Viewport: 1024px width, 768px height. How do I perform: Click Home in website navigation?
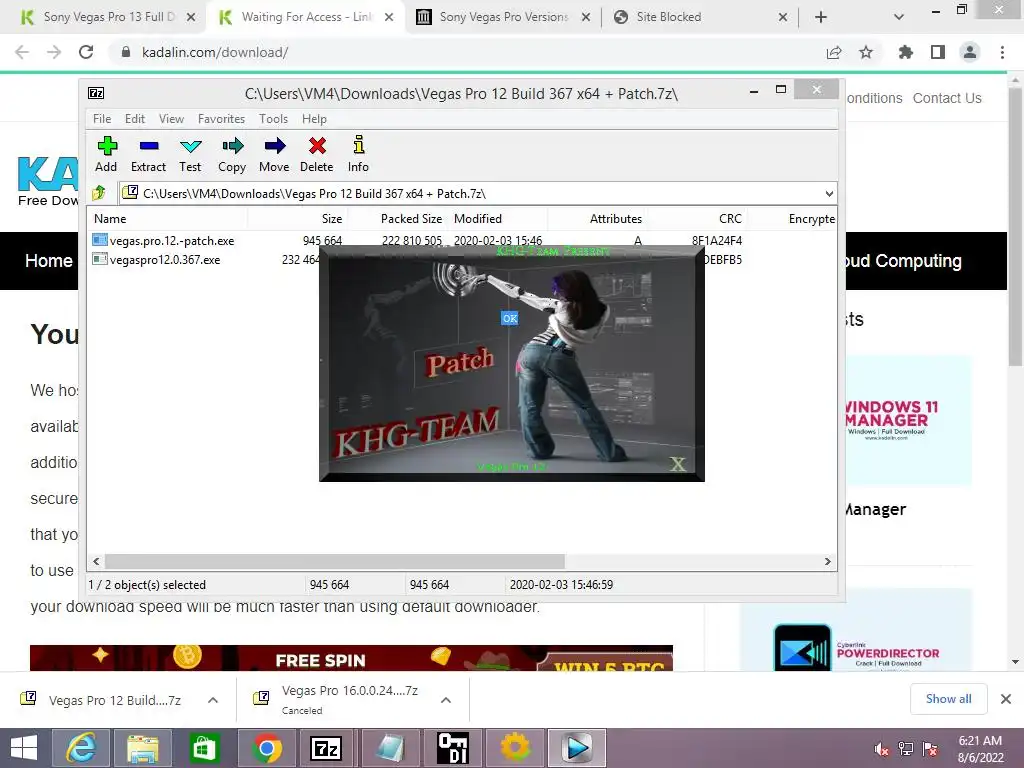point(48,261)
